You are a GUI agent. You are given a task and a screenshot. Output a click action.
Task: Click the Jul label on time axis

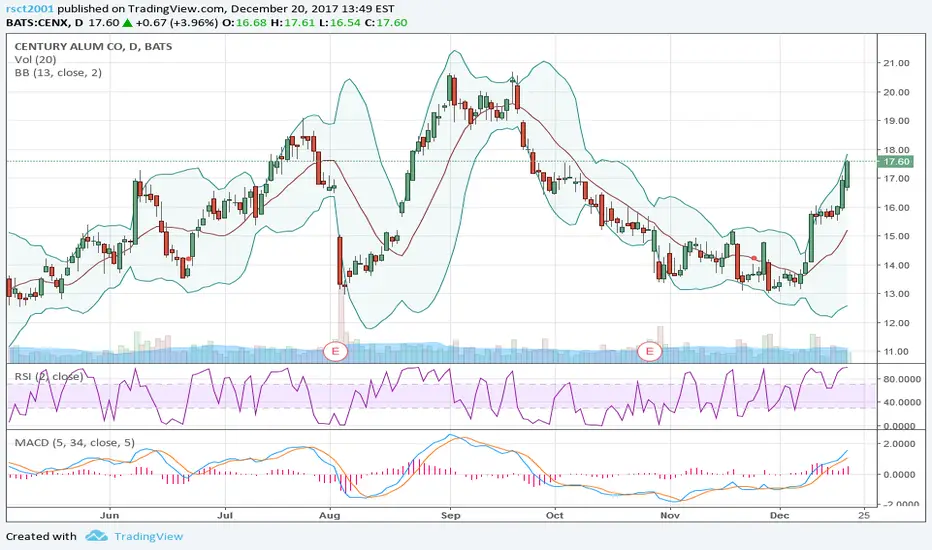(225, 516)
